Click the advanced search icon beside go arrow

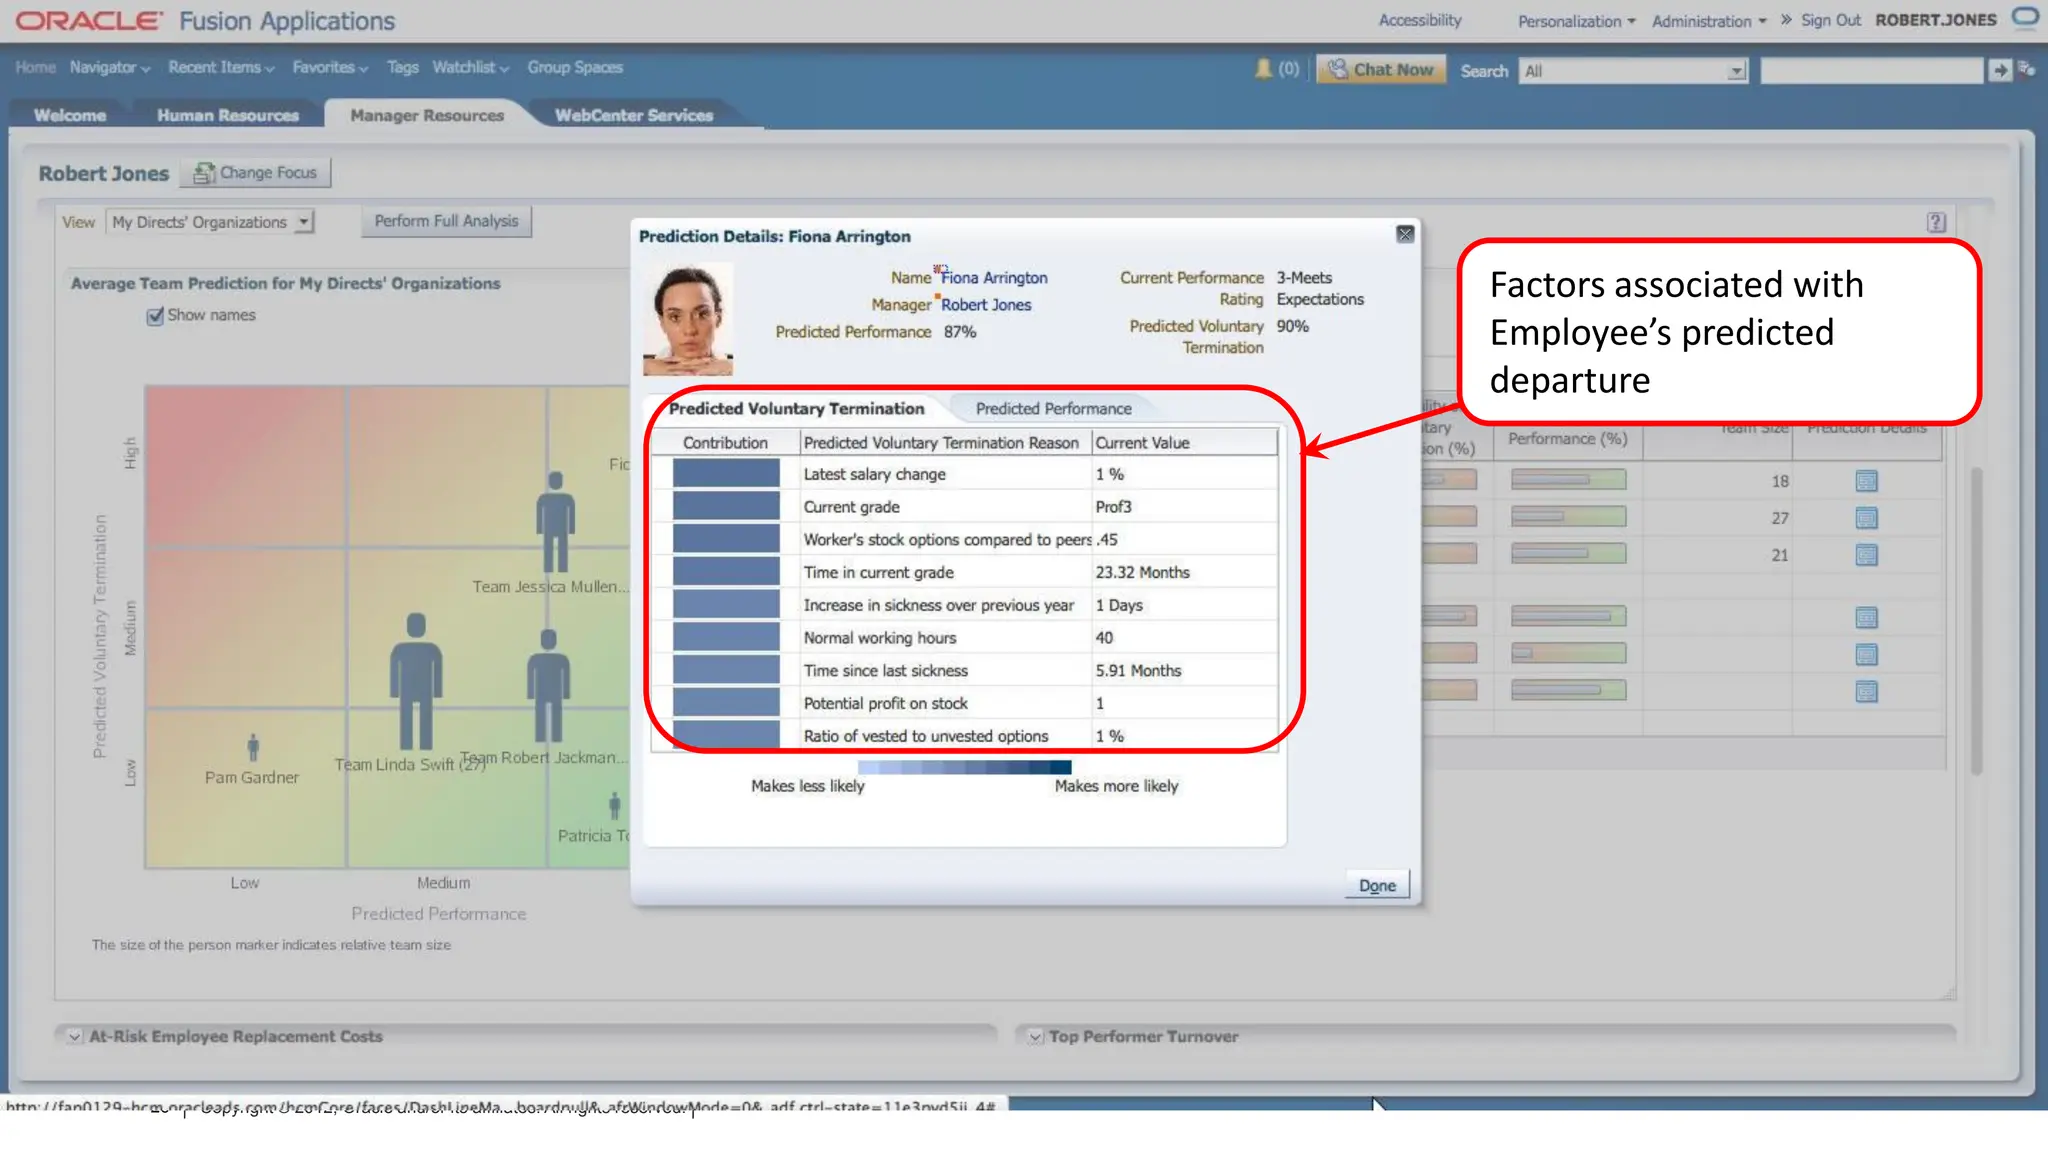click(x=2027, y=70)
